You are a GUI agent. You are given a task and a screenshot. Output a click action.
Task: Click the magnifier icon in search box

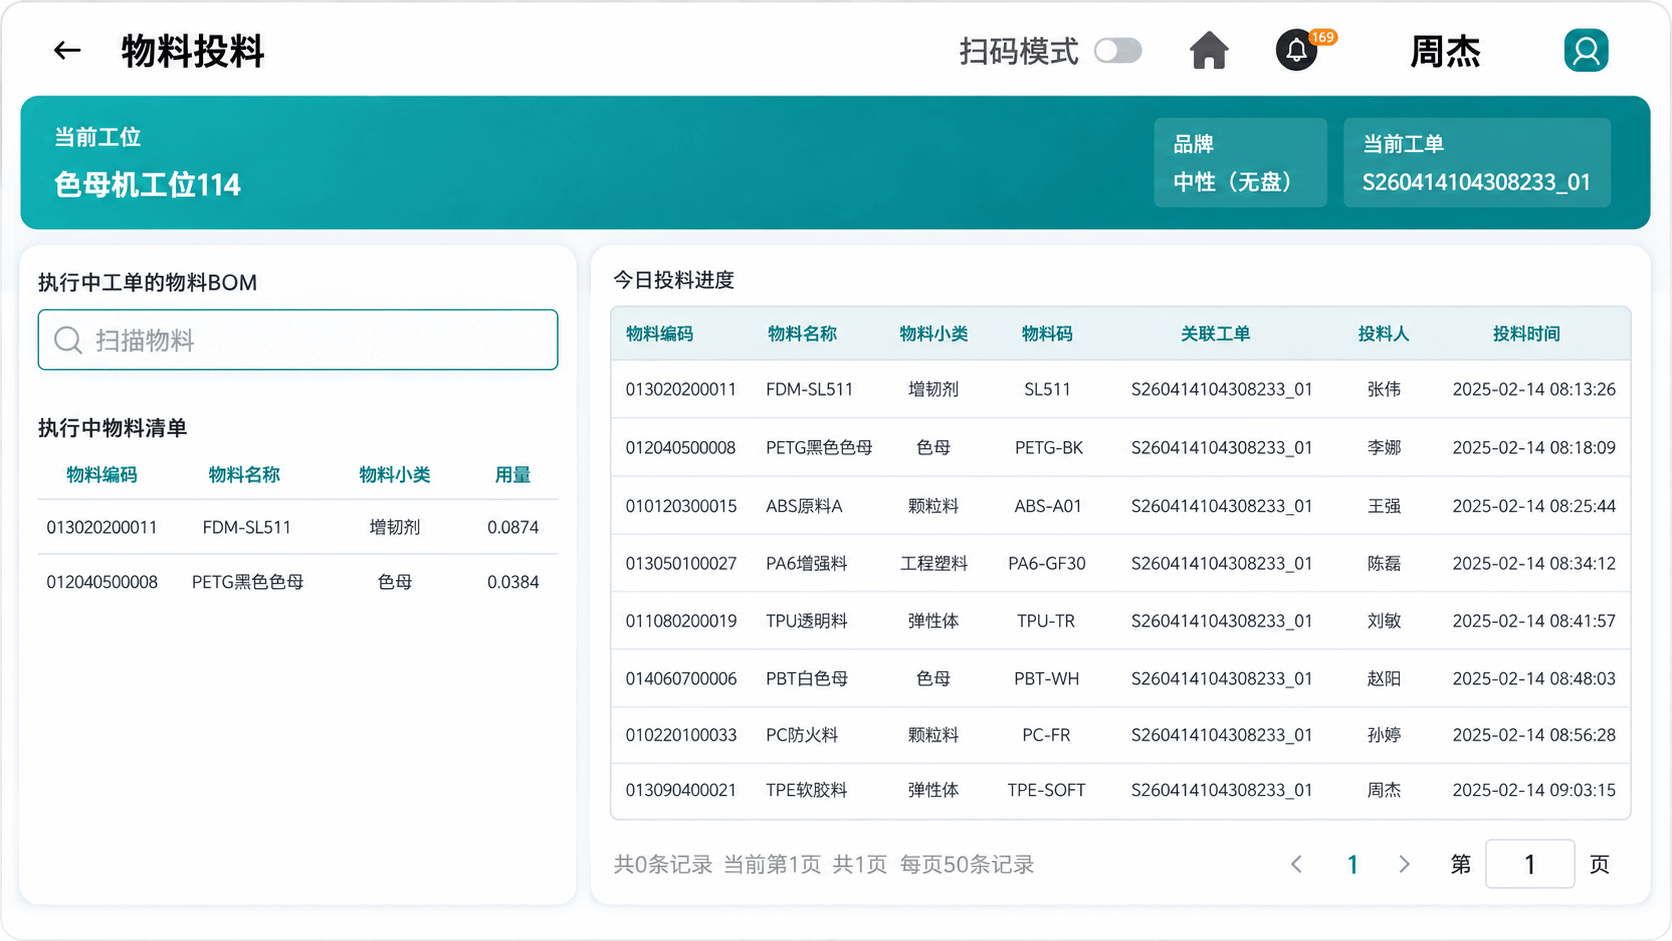[x=68, y=340]
